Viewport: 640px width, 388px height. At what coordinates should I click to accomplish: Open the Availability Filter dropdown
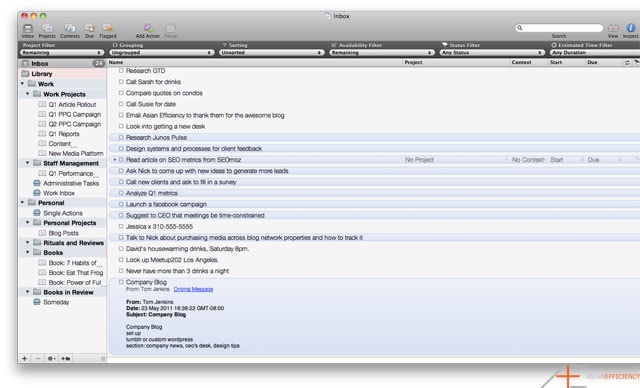[382, 53]
